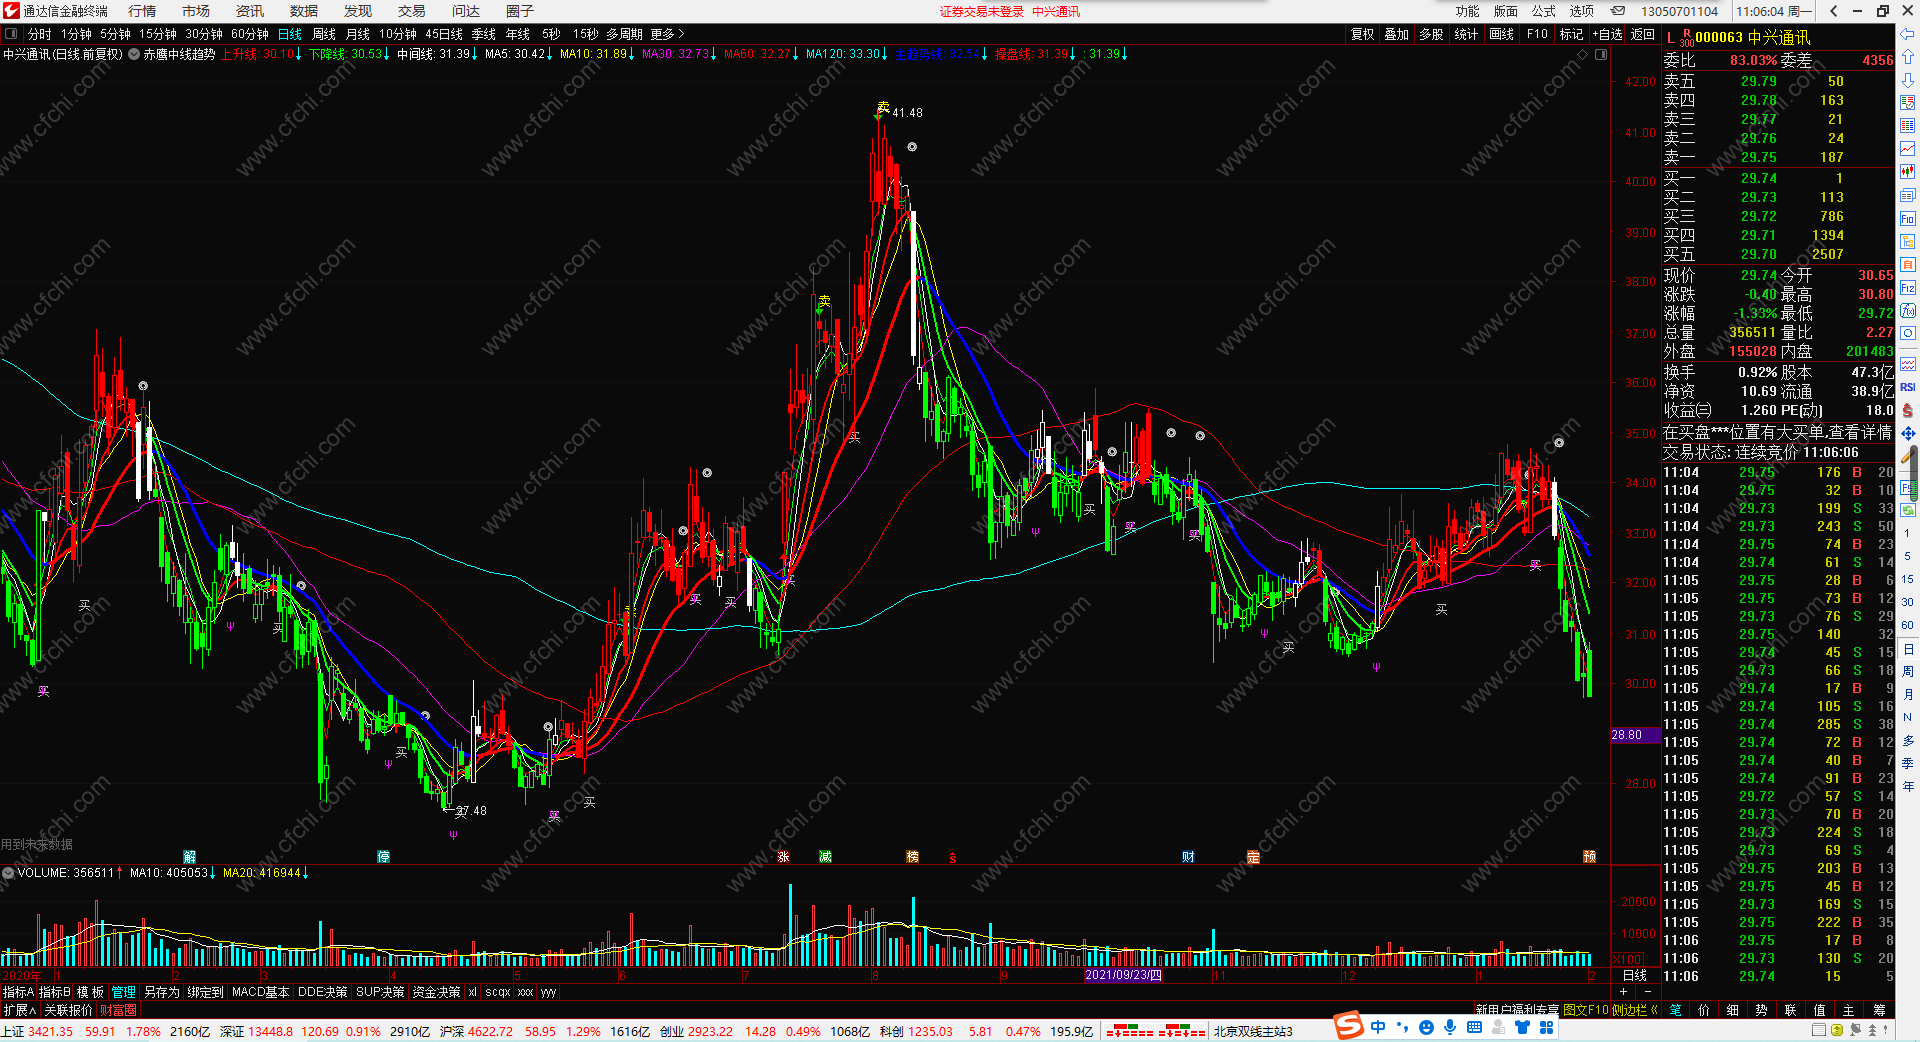Open the 功能 dropdown menu
Viewport: 1920px width, 1042px height.
[x=1467, y=11]
